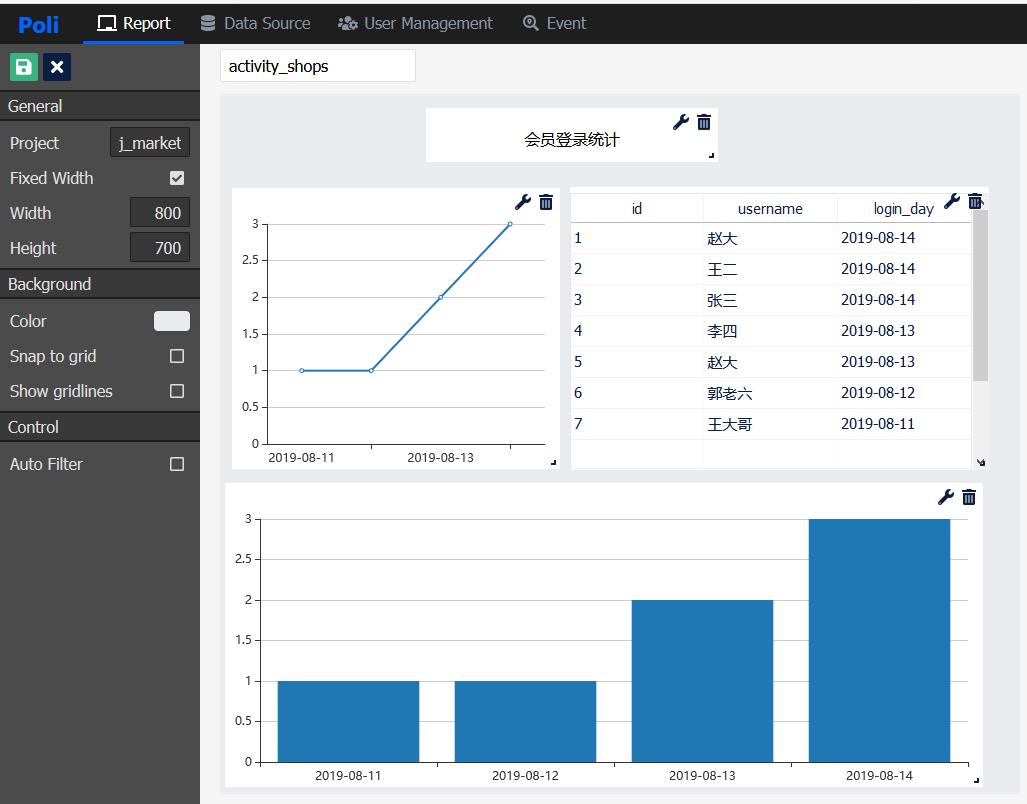Viewport: 1027px width, 804px height.
Task: Enable the Snap to grid checkbox
Action: (177, 356)
